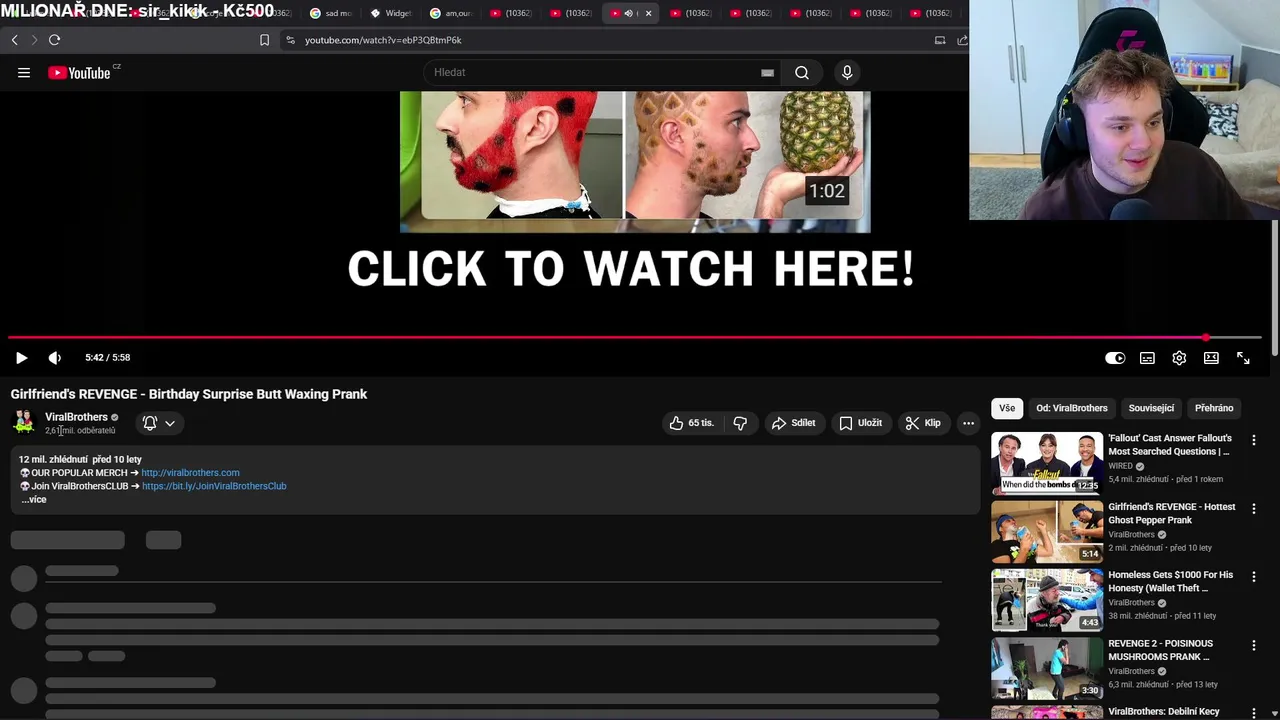Open viralbrothers.com merch link
The image size is (1280, 720).
(190, 473)
